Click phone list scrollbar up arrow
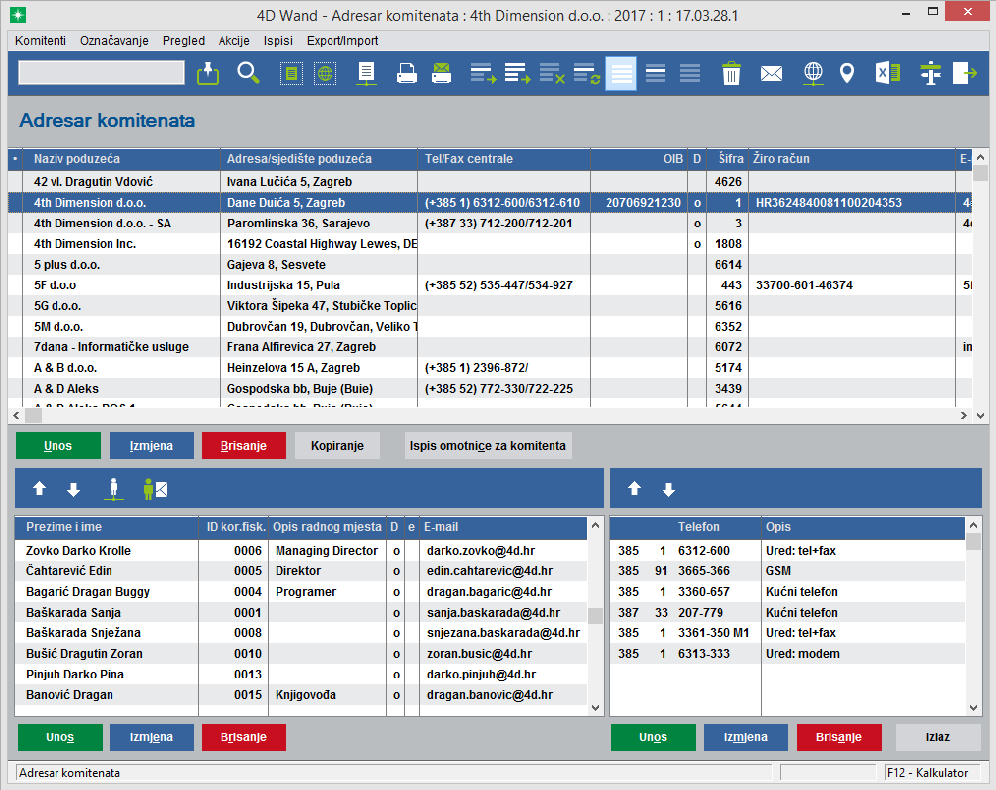Image resolution: width=996 pixels, height=790 pixels. (973, 525)
